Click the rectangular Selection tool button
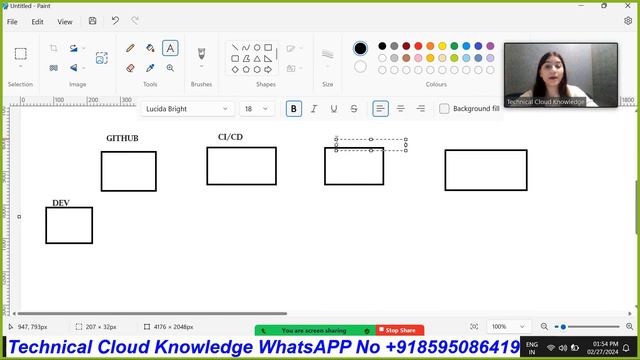The image size is (640, 360). (20, 53)
